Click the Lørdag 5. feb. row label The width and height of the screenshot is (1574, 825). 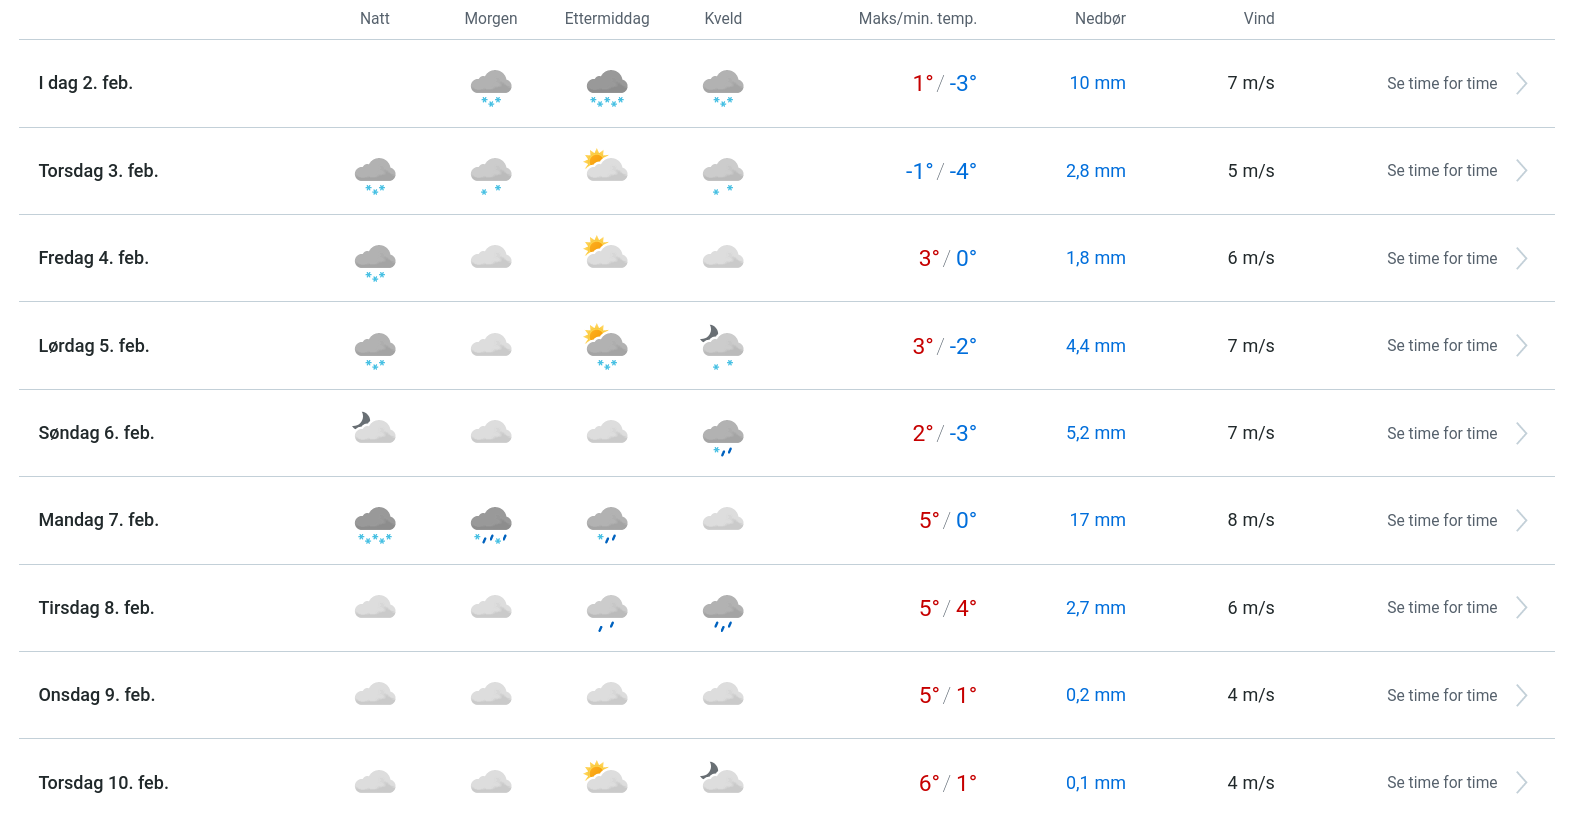pyautogui.click(x=94, y=346)
